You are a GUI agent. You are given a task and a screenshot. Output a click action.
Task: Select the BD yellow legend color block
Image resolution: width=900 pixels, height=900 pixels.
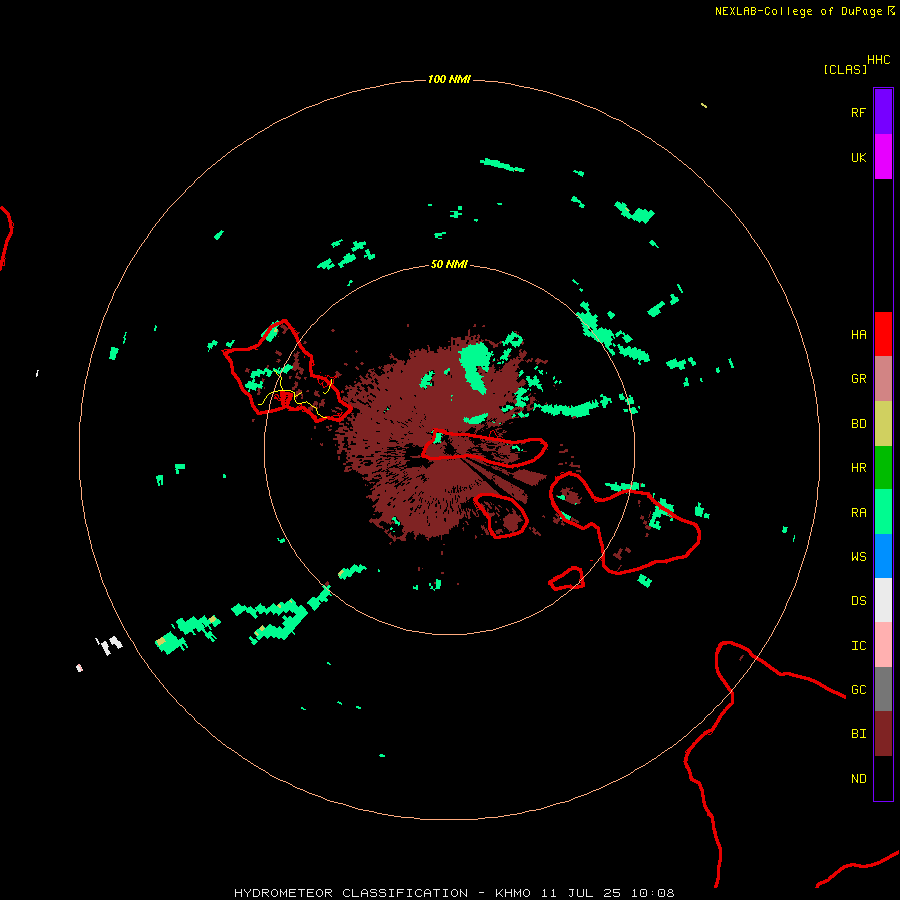pyautogui.click(x=883, y=424)
